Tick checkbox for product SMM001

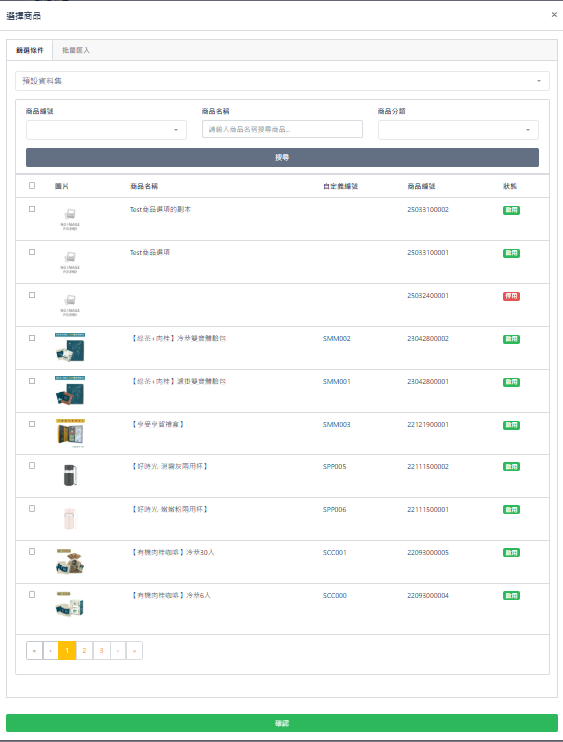pyautogui.click(x=32, y=381)
